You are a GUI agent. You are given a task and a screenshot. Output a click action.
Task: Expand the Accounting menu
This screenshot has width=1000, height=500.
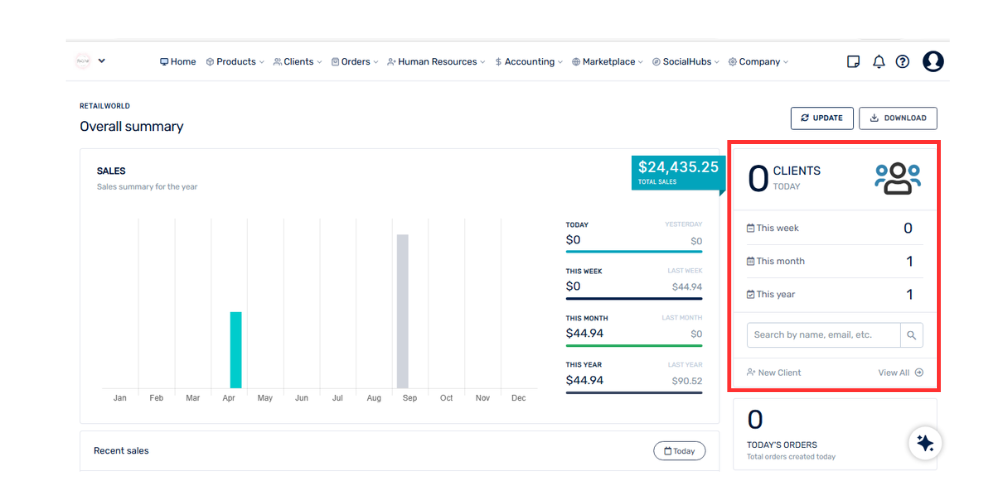(529, 62)
